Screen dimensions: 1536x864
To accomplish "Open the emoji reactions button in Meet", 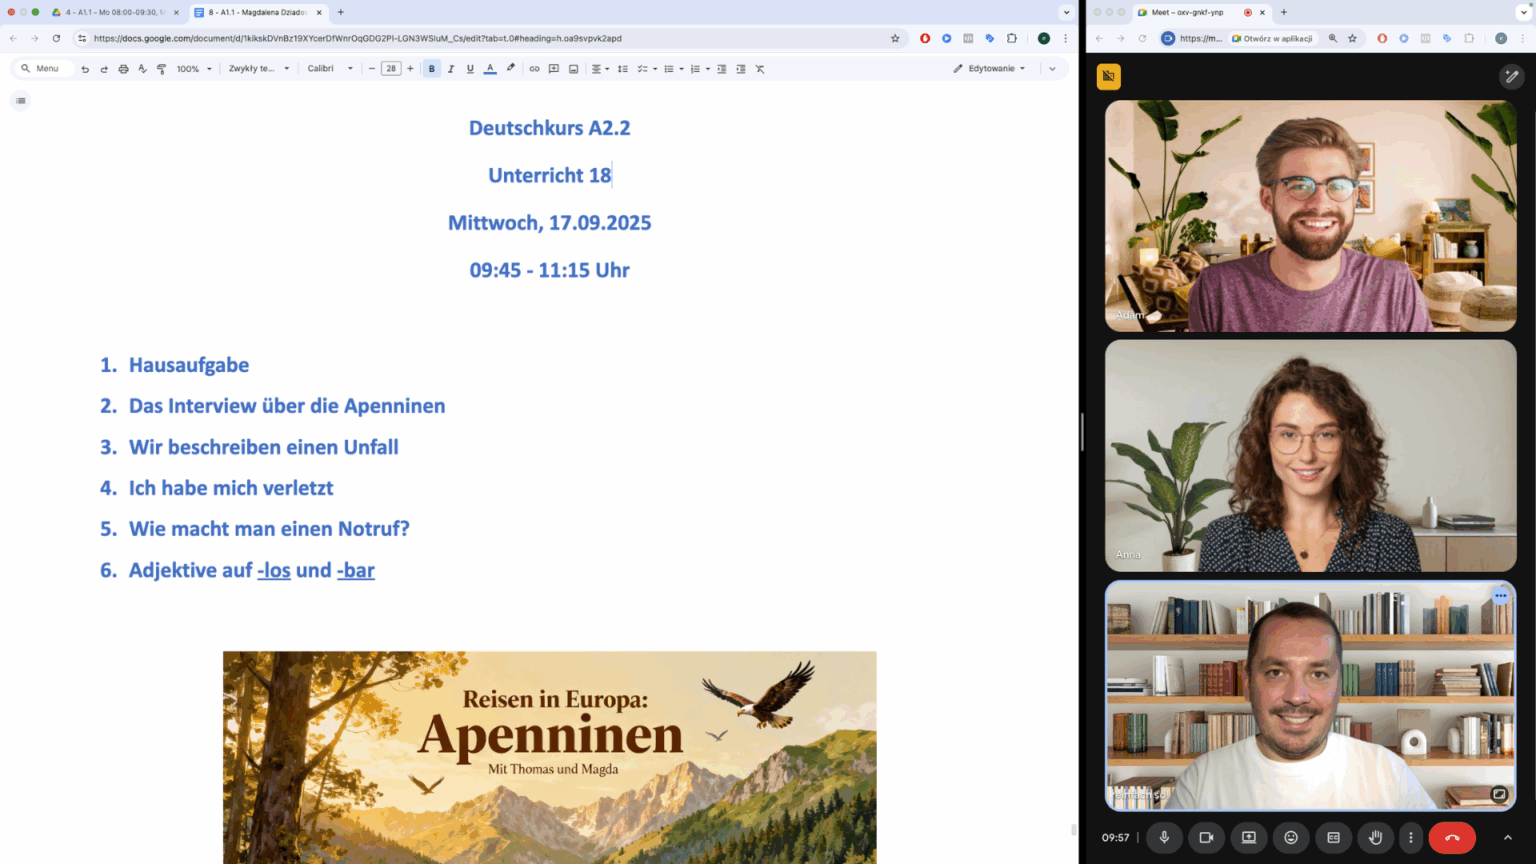I will [x=1291, y=838].
